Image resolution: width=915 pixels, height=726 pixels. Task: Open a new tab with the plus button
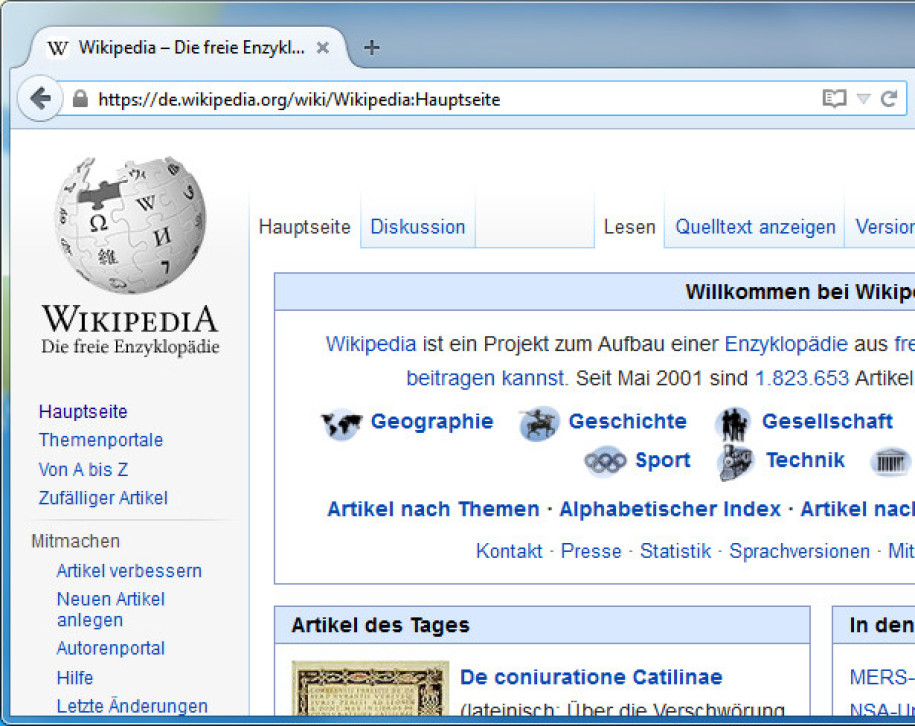pyautogui.click(x=372, y=47)
